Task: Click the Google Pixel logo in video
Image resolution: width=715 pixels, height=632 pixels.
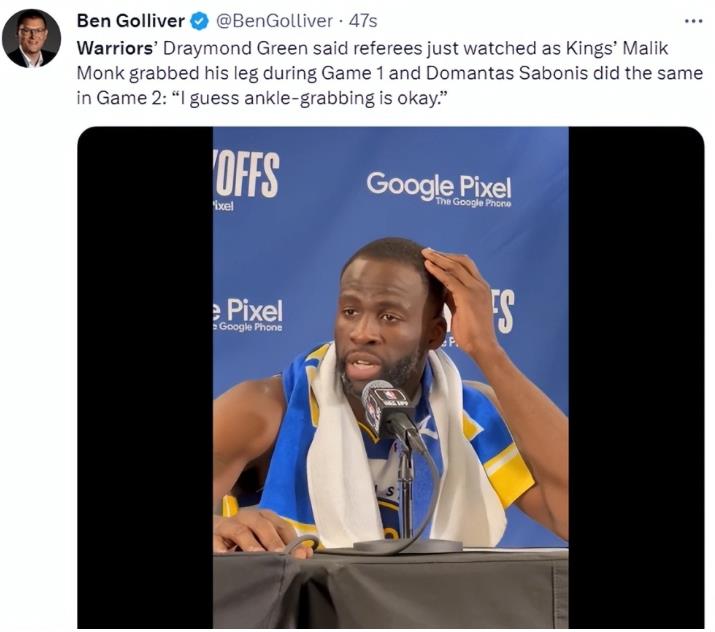Action: (x=439, y=188)
